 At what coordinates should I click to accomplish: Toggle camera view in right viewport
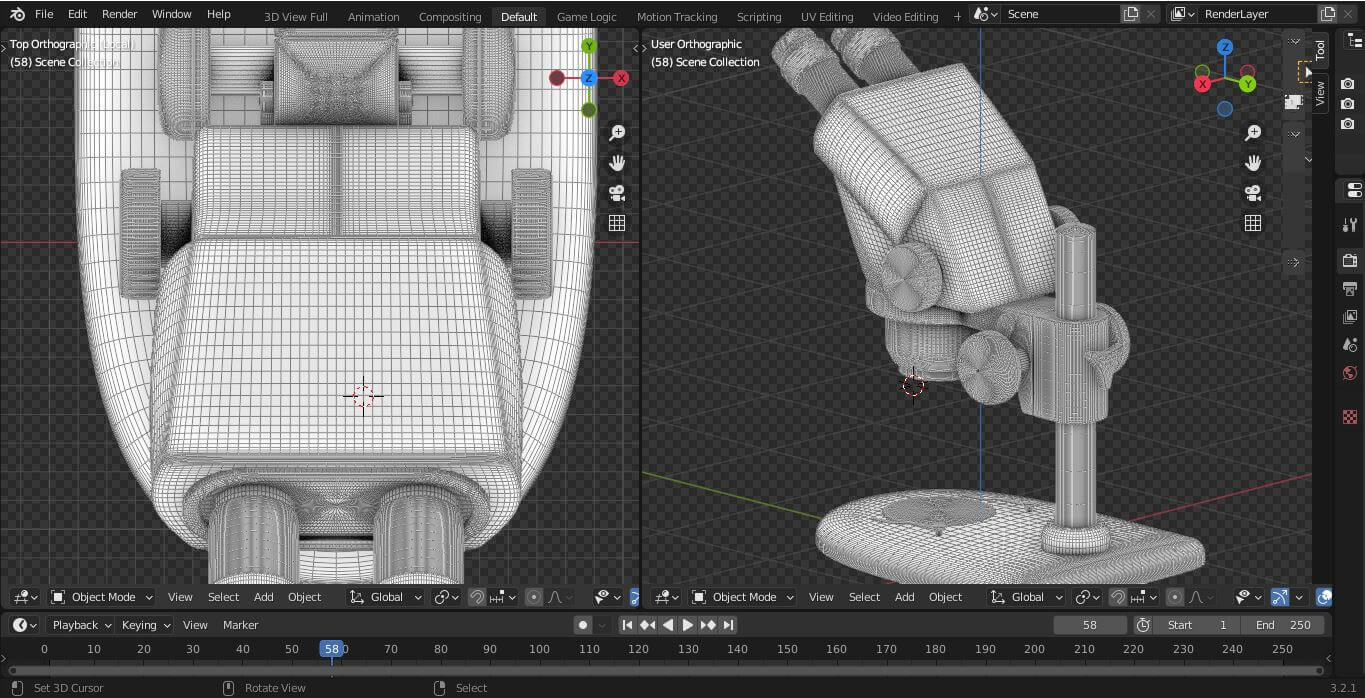pos(1253,193)
